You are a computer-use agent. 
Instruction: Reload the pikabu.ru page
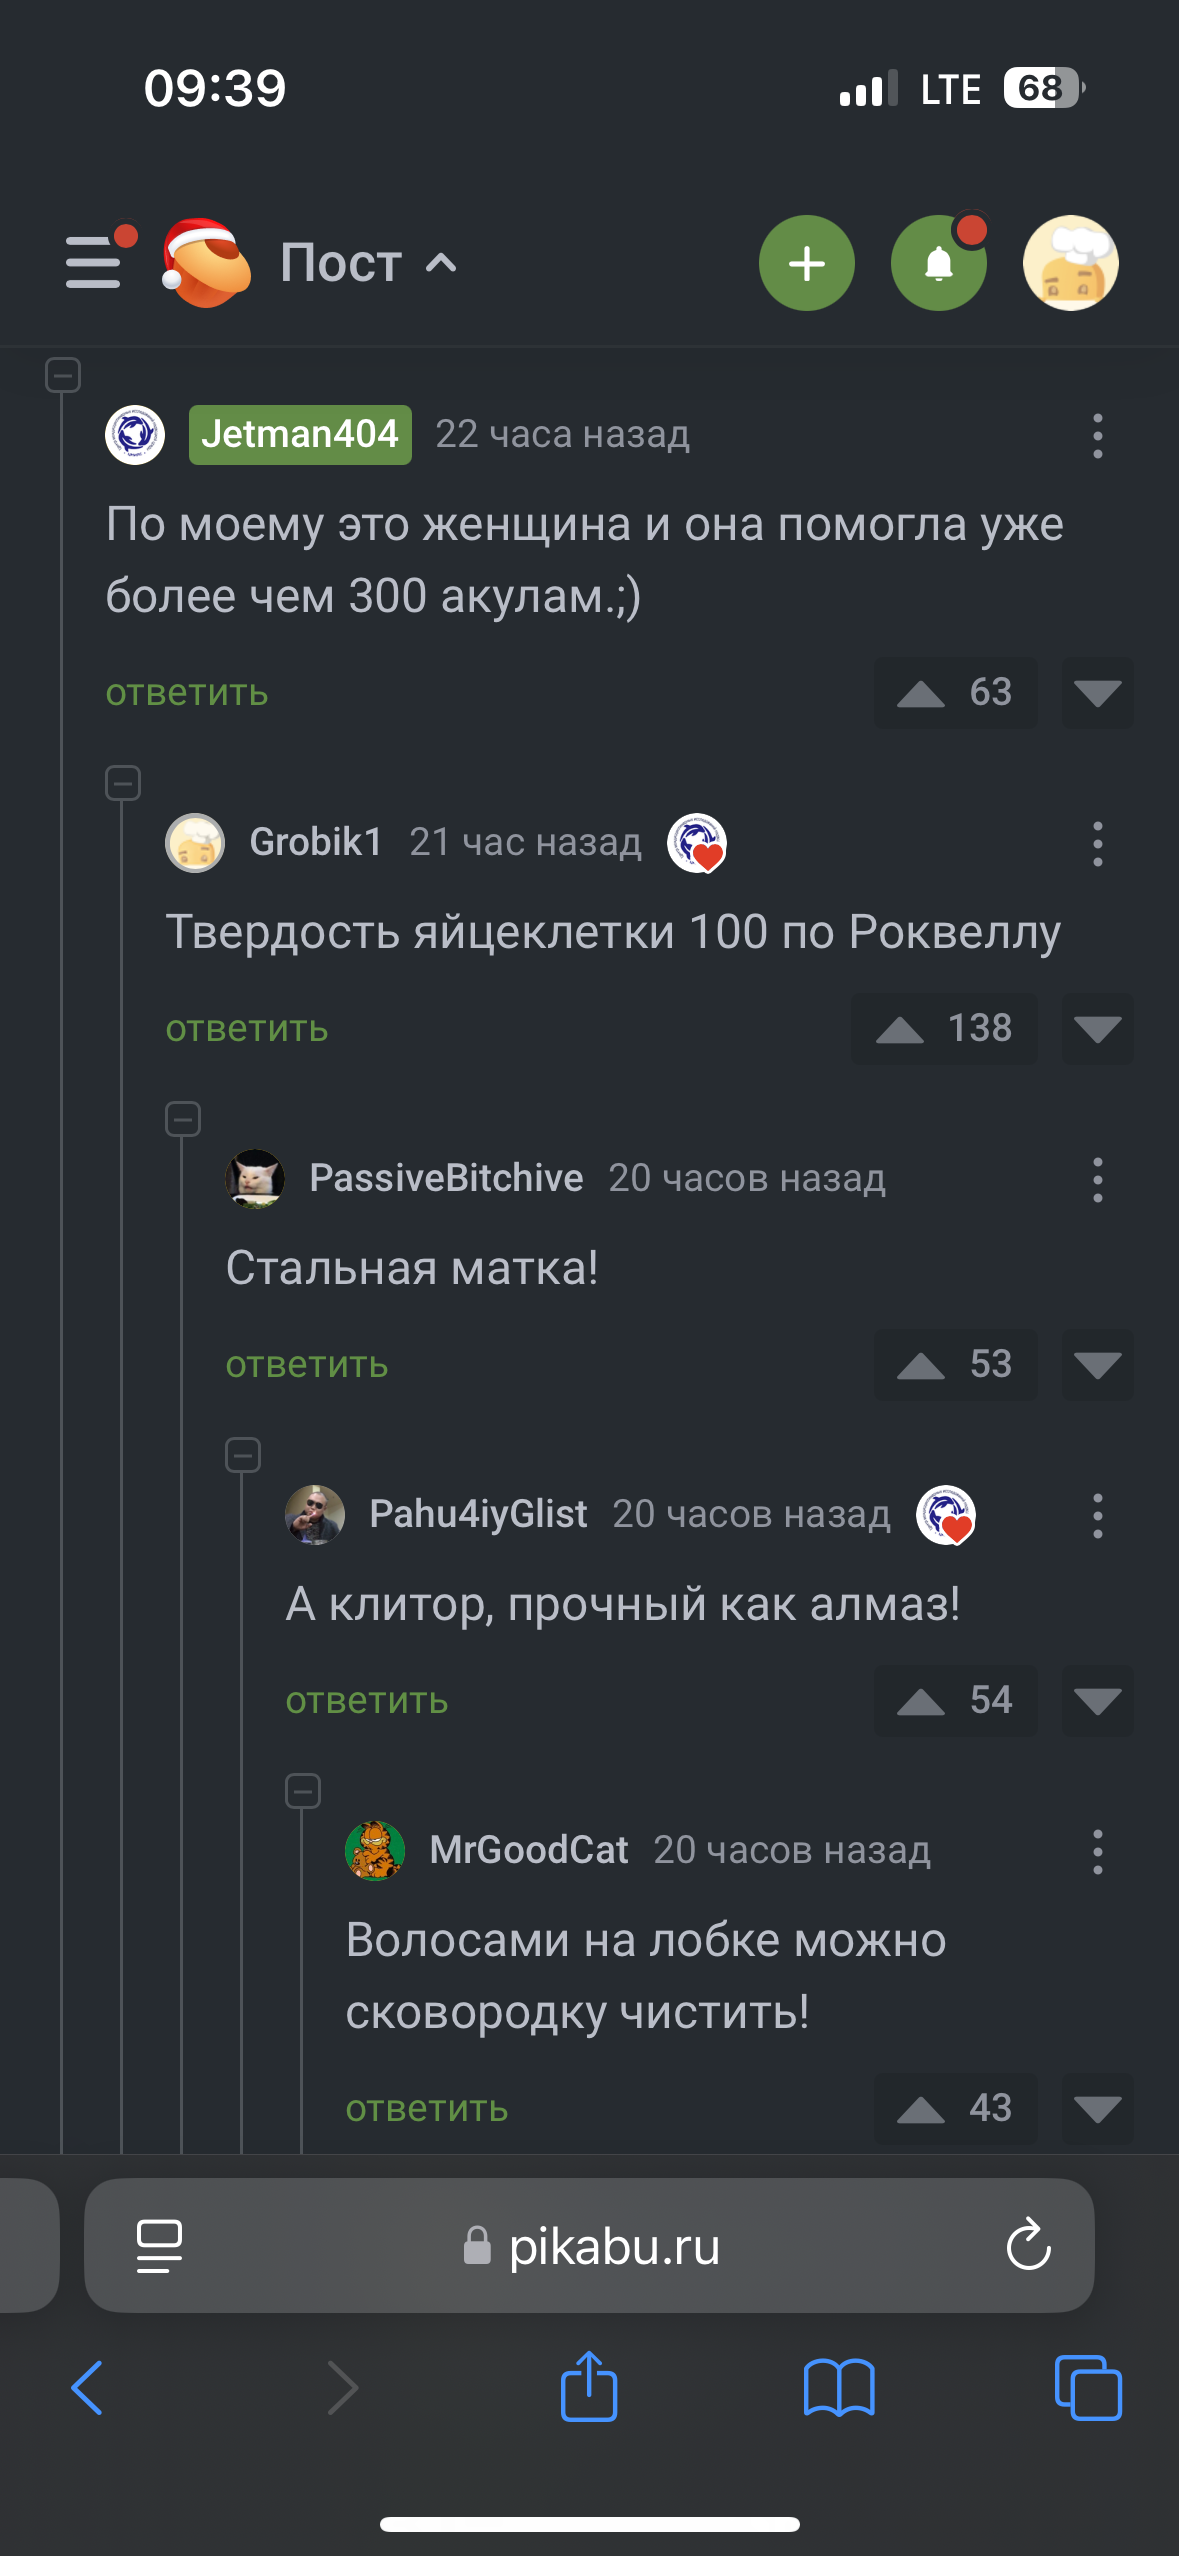click(1028, 2245)
